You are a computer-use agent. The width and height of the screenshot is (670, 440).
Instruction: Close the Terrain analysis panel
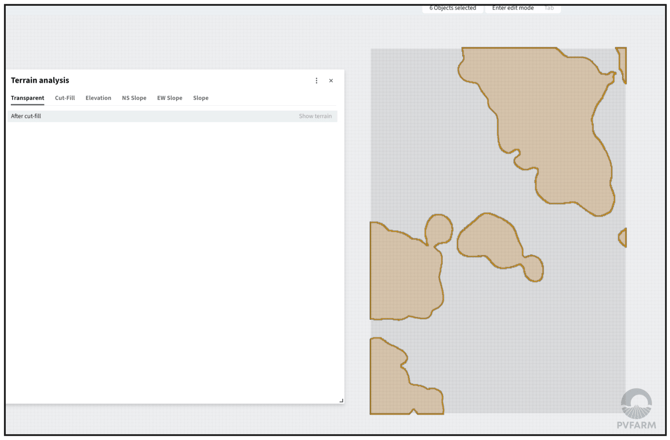[331, 81]
